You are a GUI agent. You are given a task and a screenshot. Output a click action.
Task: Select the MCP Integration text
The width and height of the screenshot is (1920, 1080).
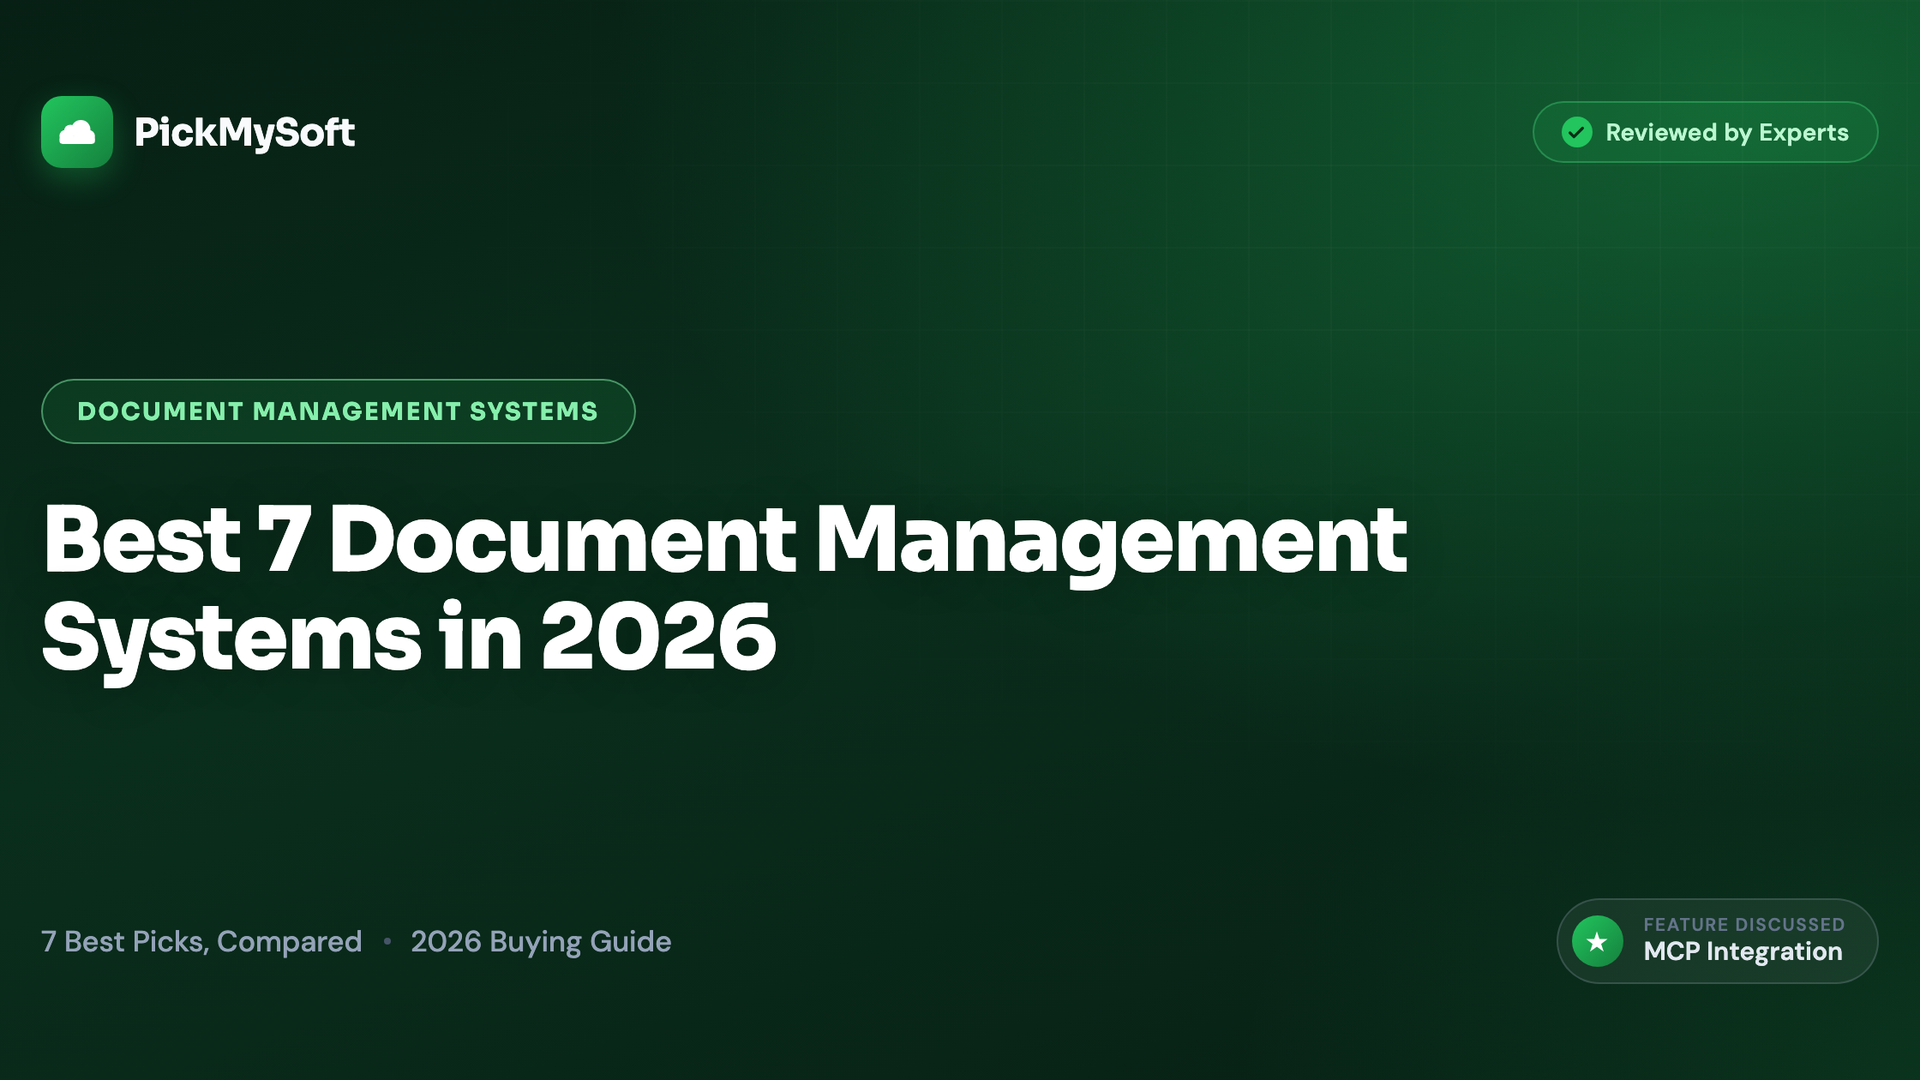[1743, 952]
